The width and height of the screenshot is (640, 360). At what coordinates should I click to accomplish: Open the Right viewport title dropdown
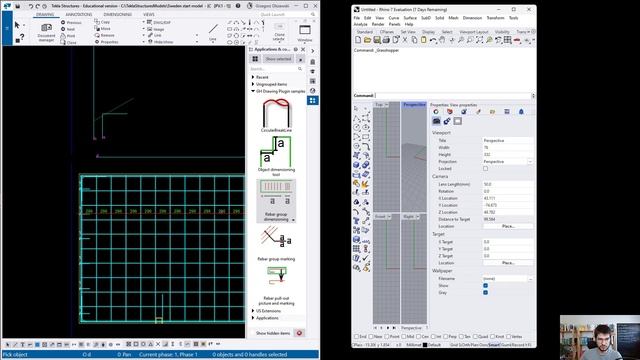(x=417, y=217)
